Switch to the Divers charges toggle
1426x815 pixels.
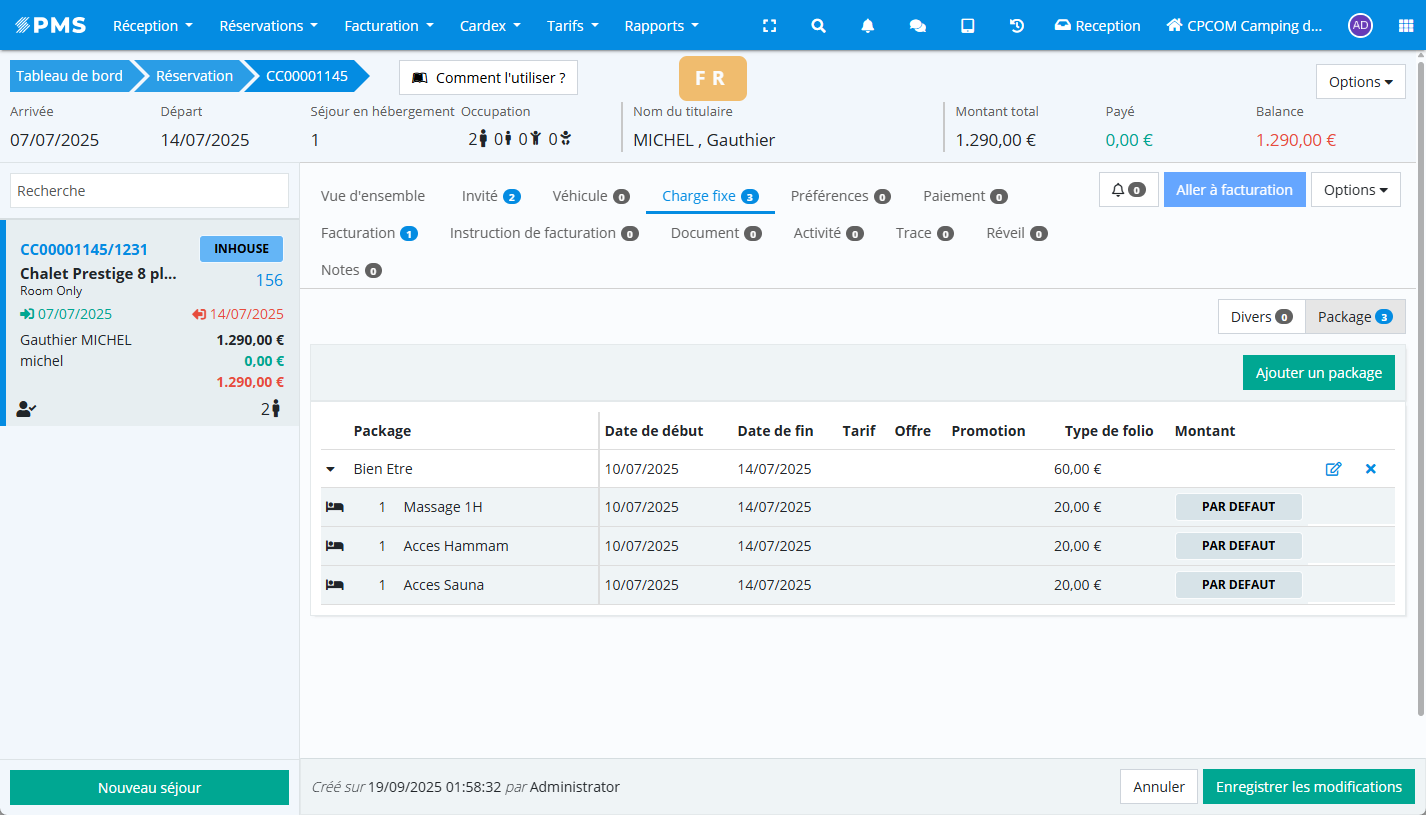click(x=1261, y=317)
